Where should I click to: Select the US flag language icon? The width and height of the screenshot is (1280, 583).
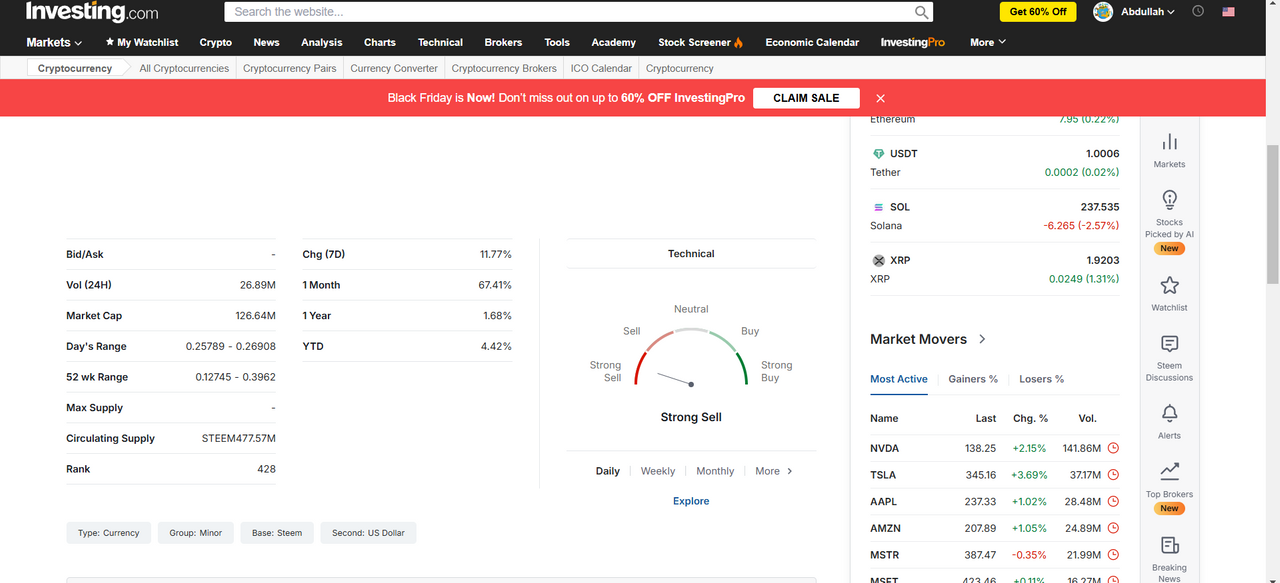(1228, 12)
